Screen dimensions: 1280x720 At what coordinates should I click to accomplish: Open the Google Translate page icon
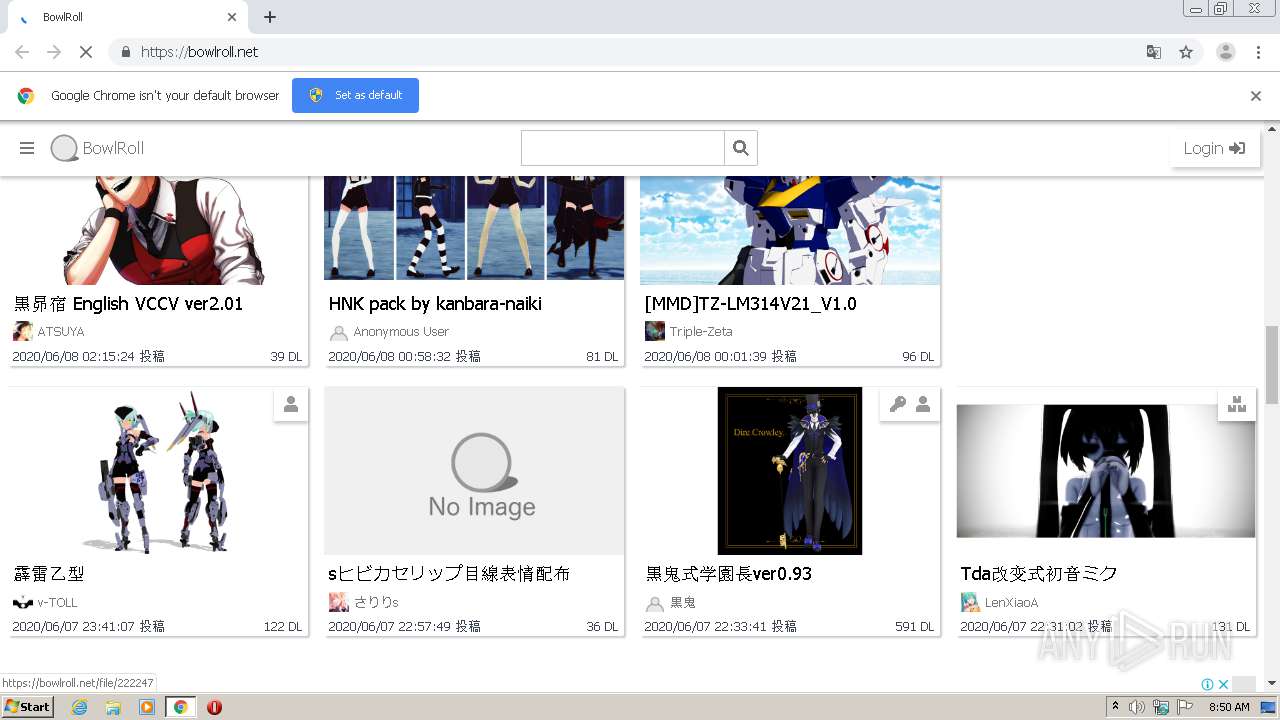click(x=1153, y=52)
